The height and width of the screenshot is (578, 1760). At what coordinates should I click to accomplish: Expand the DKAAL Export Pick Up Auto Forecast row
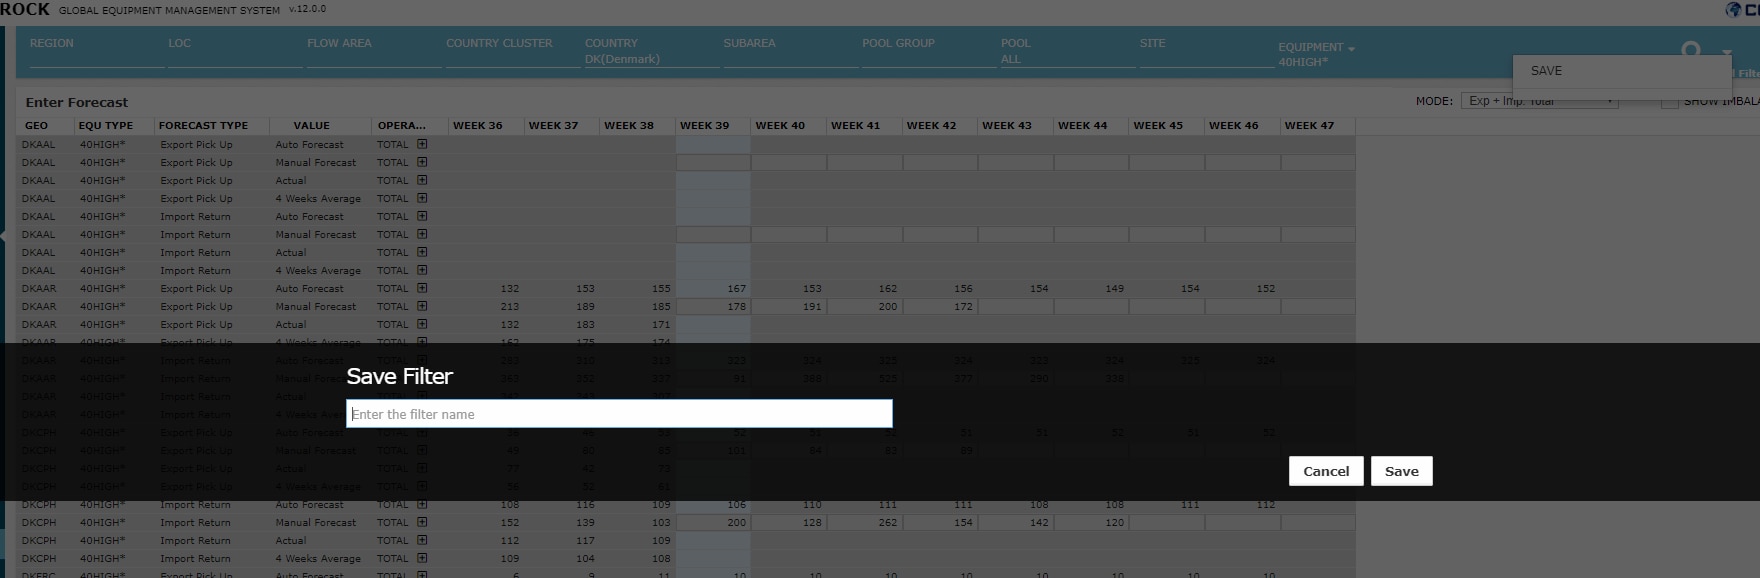[x=422, y=144]
